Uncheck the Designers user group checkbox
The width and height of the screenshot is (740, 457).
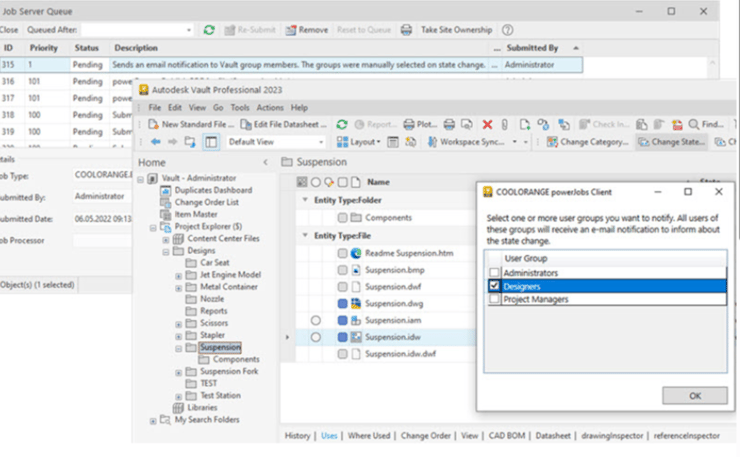[x=494, y=286]
